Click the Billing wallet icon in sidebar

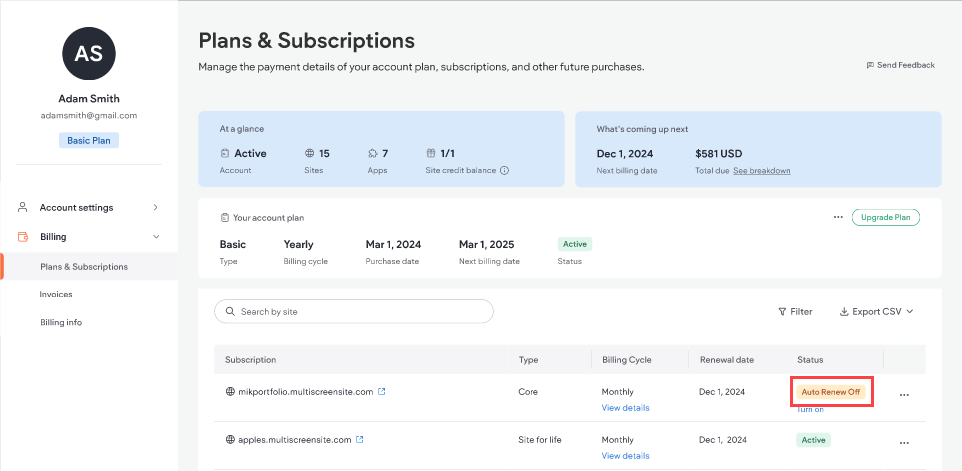tap(23, 237)
